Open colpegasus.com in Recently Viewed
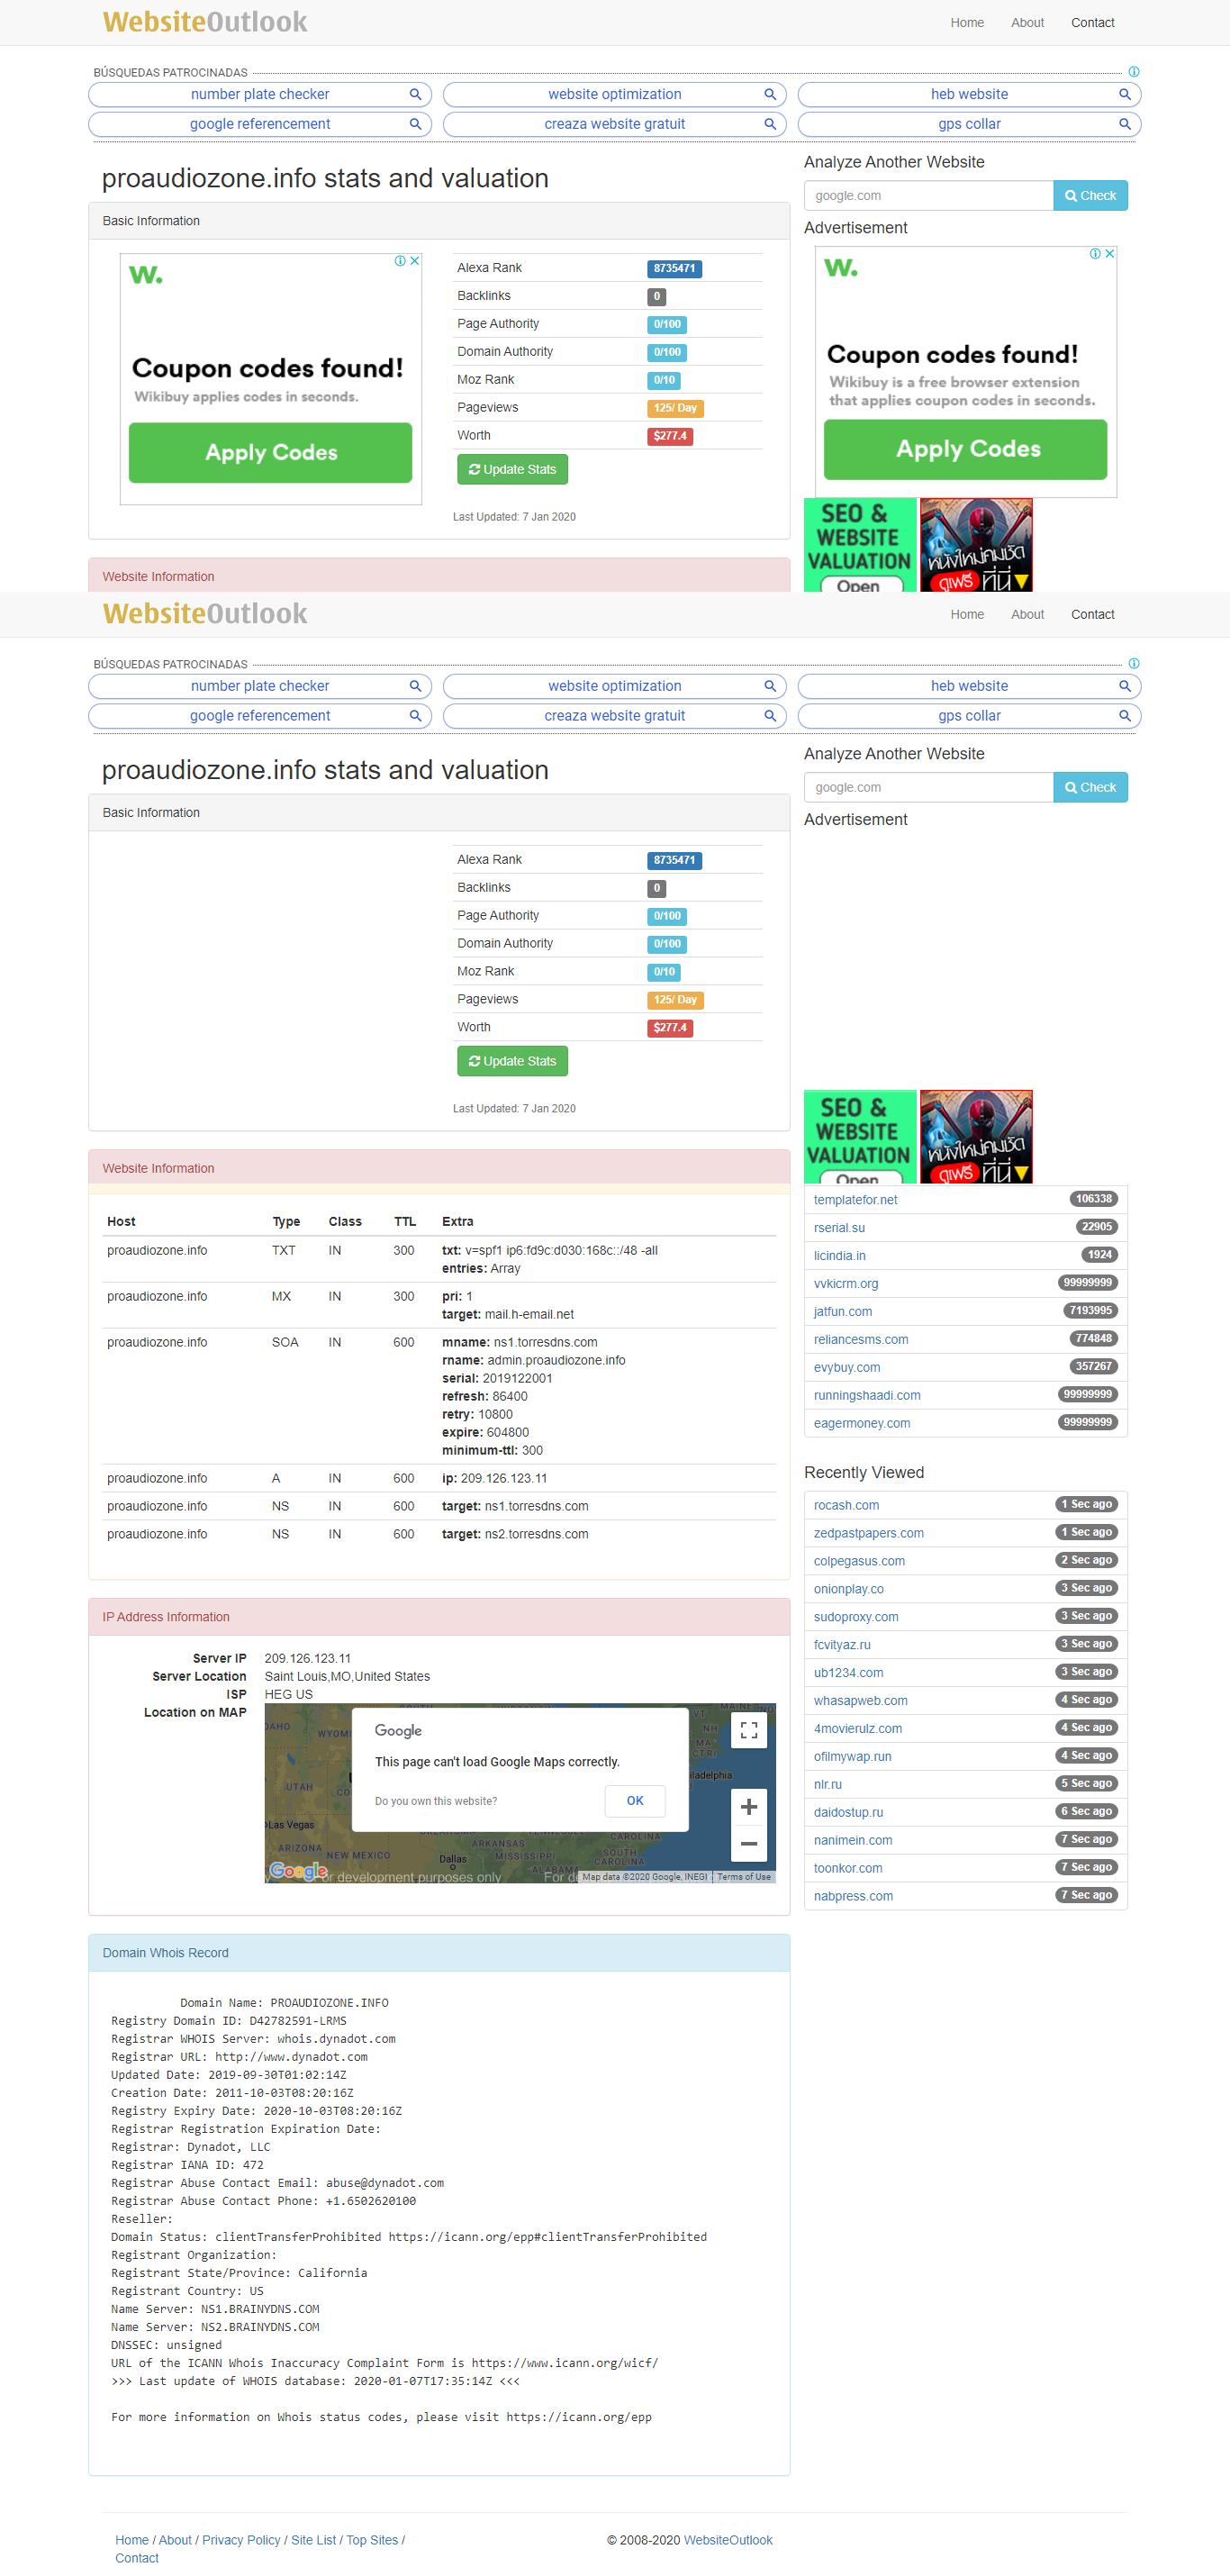 pyautogui.click(x=859, y=1561)
